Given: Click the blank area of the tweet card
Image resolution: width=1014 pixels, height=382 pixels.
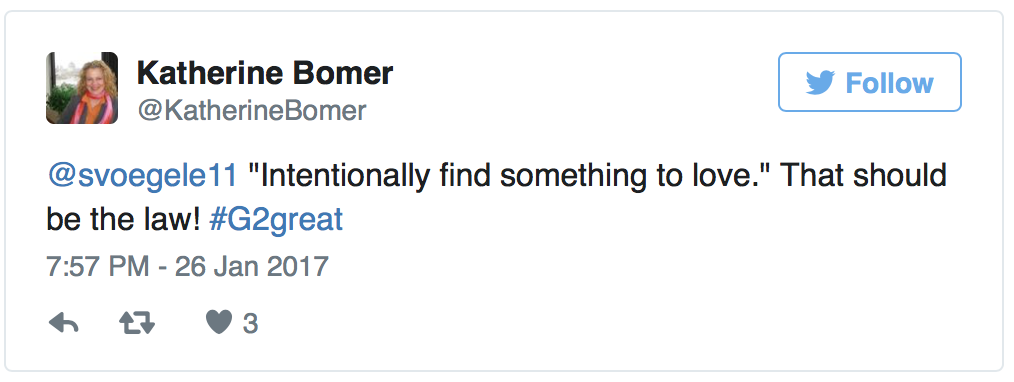Looking at the screenshot, I should (582, 310).
